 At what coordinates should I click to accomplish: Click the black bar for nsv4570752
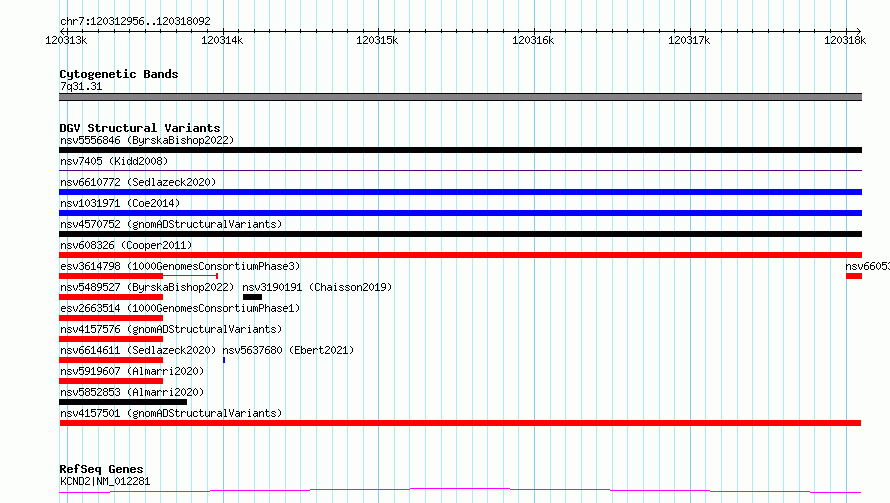[x=460, y=234]
